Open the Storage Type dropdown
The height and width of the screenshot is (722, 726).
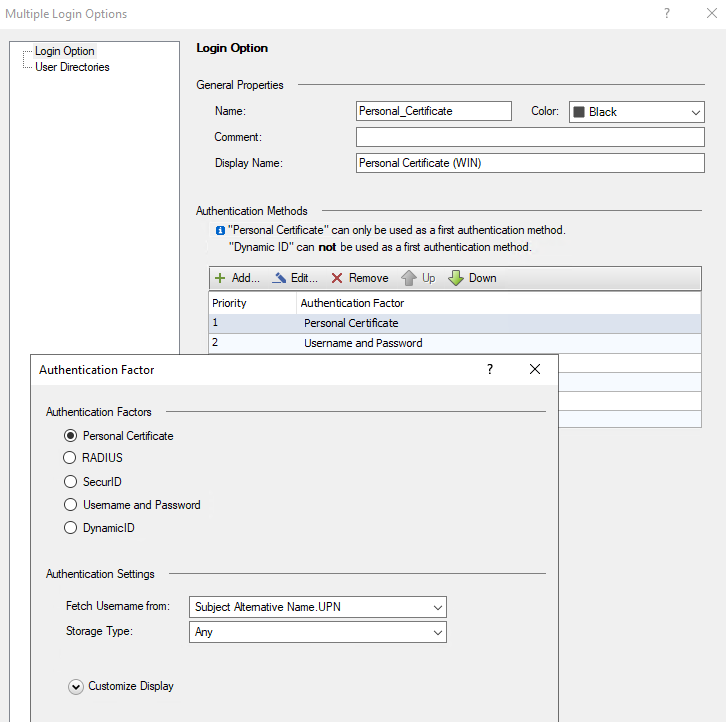[x=317, y=632]
